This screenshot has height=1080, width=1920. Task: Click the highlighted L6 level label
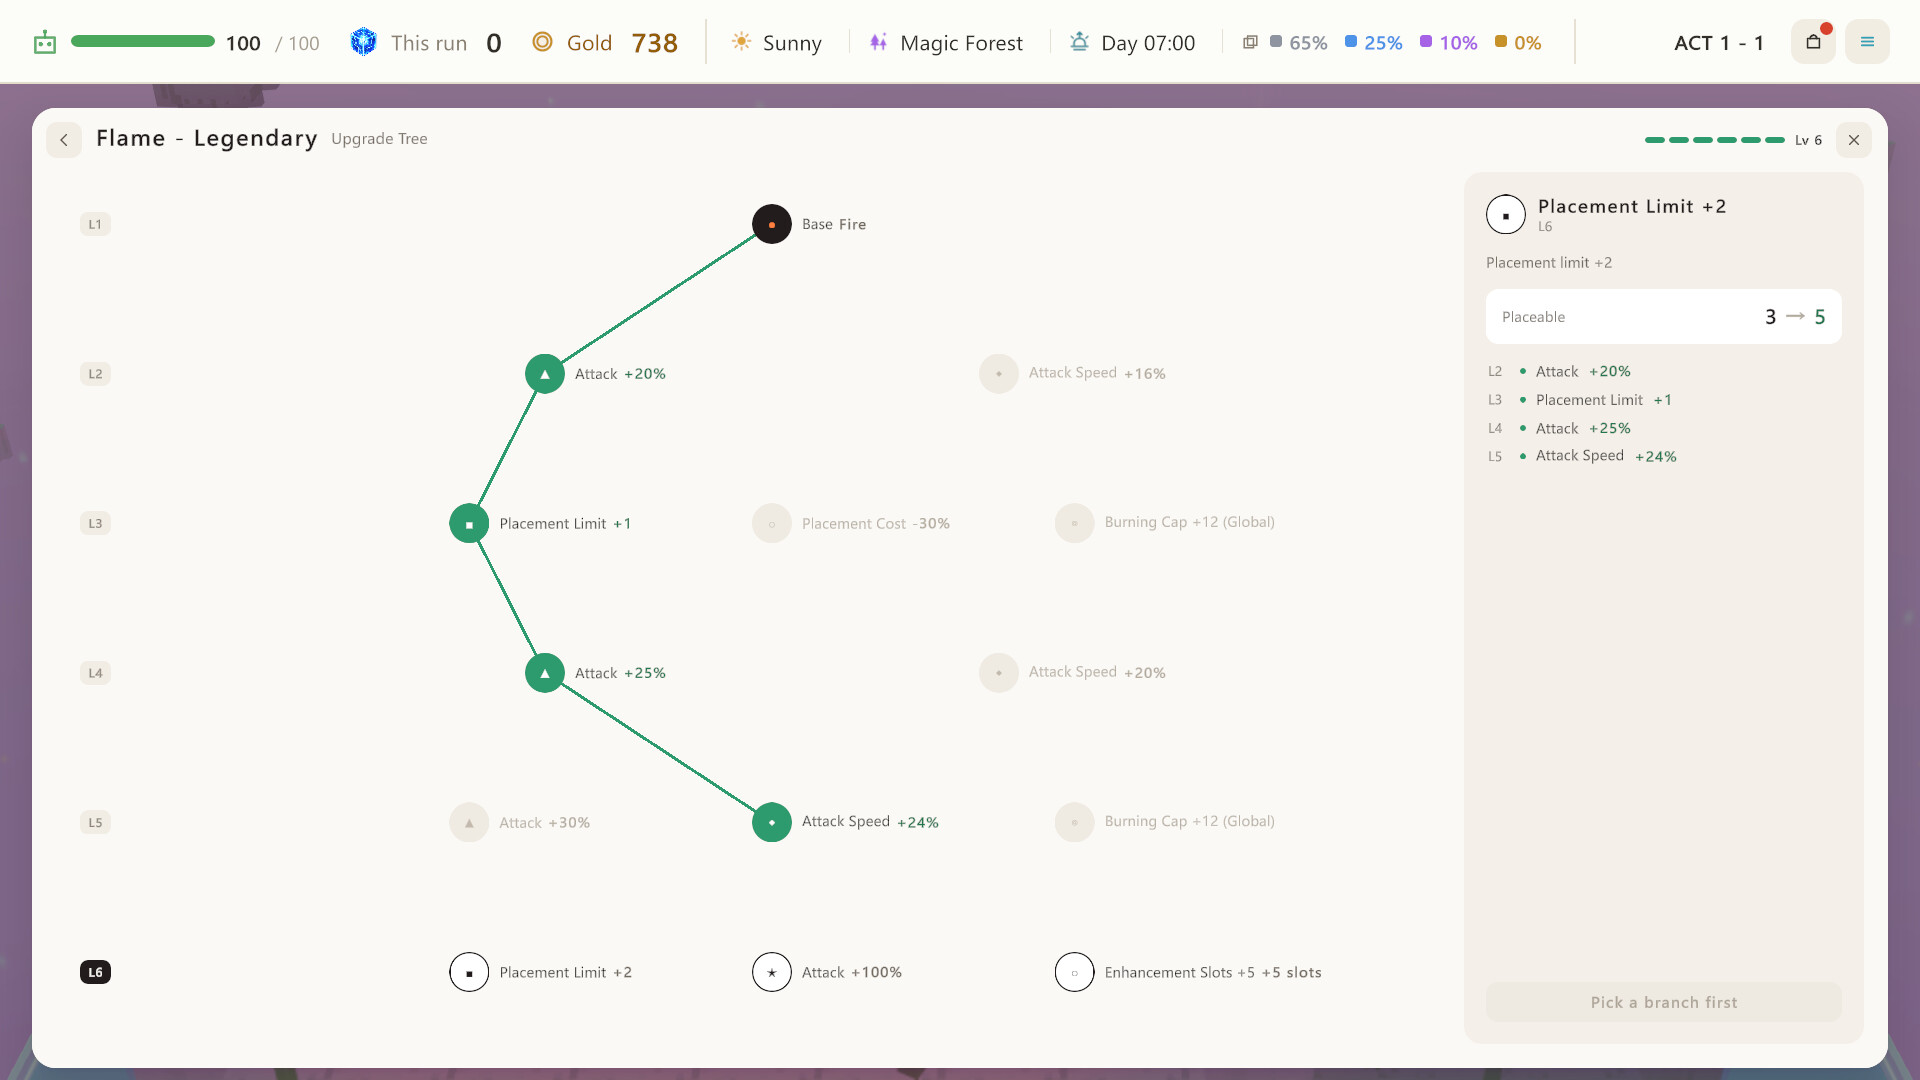click(x=95, y=972)
